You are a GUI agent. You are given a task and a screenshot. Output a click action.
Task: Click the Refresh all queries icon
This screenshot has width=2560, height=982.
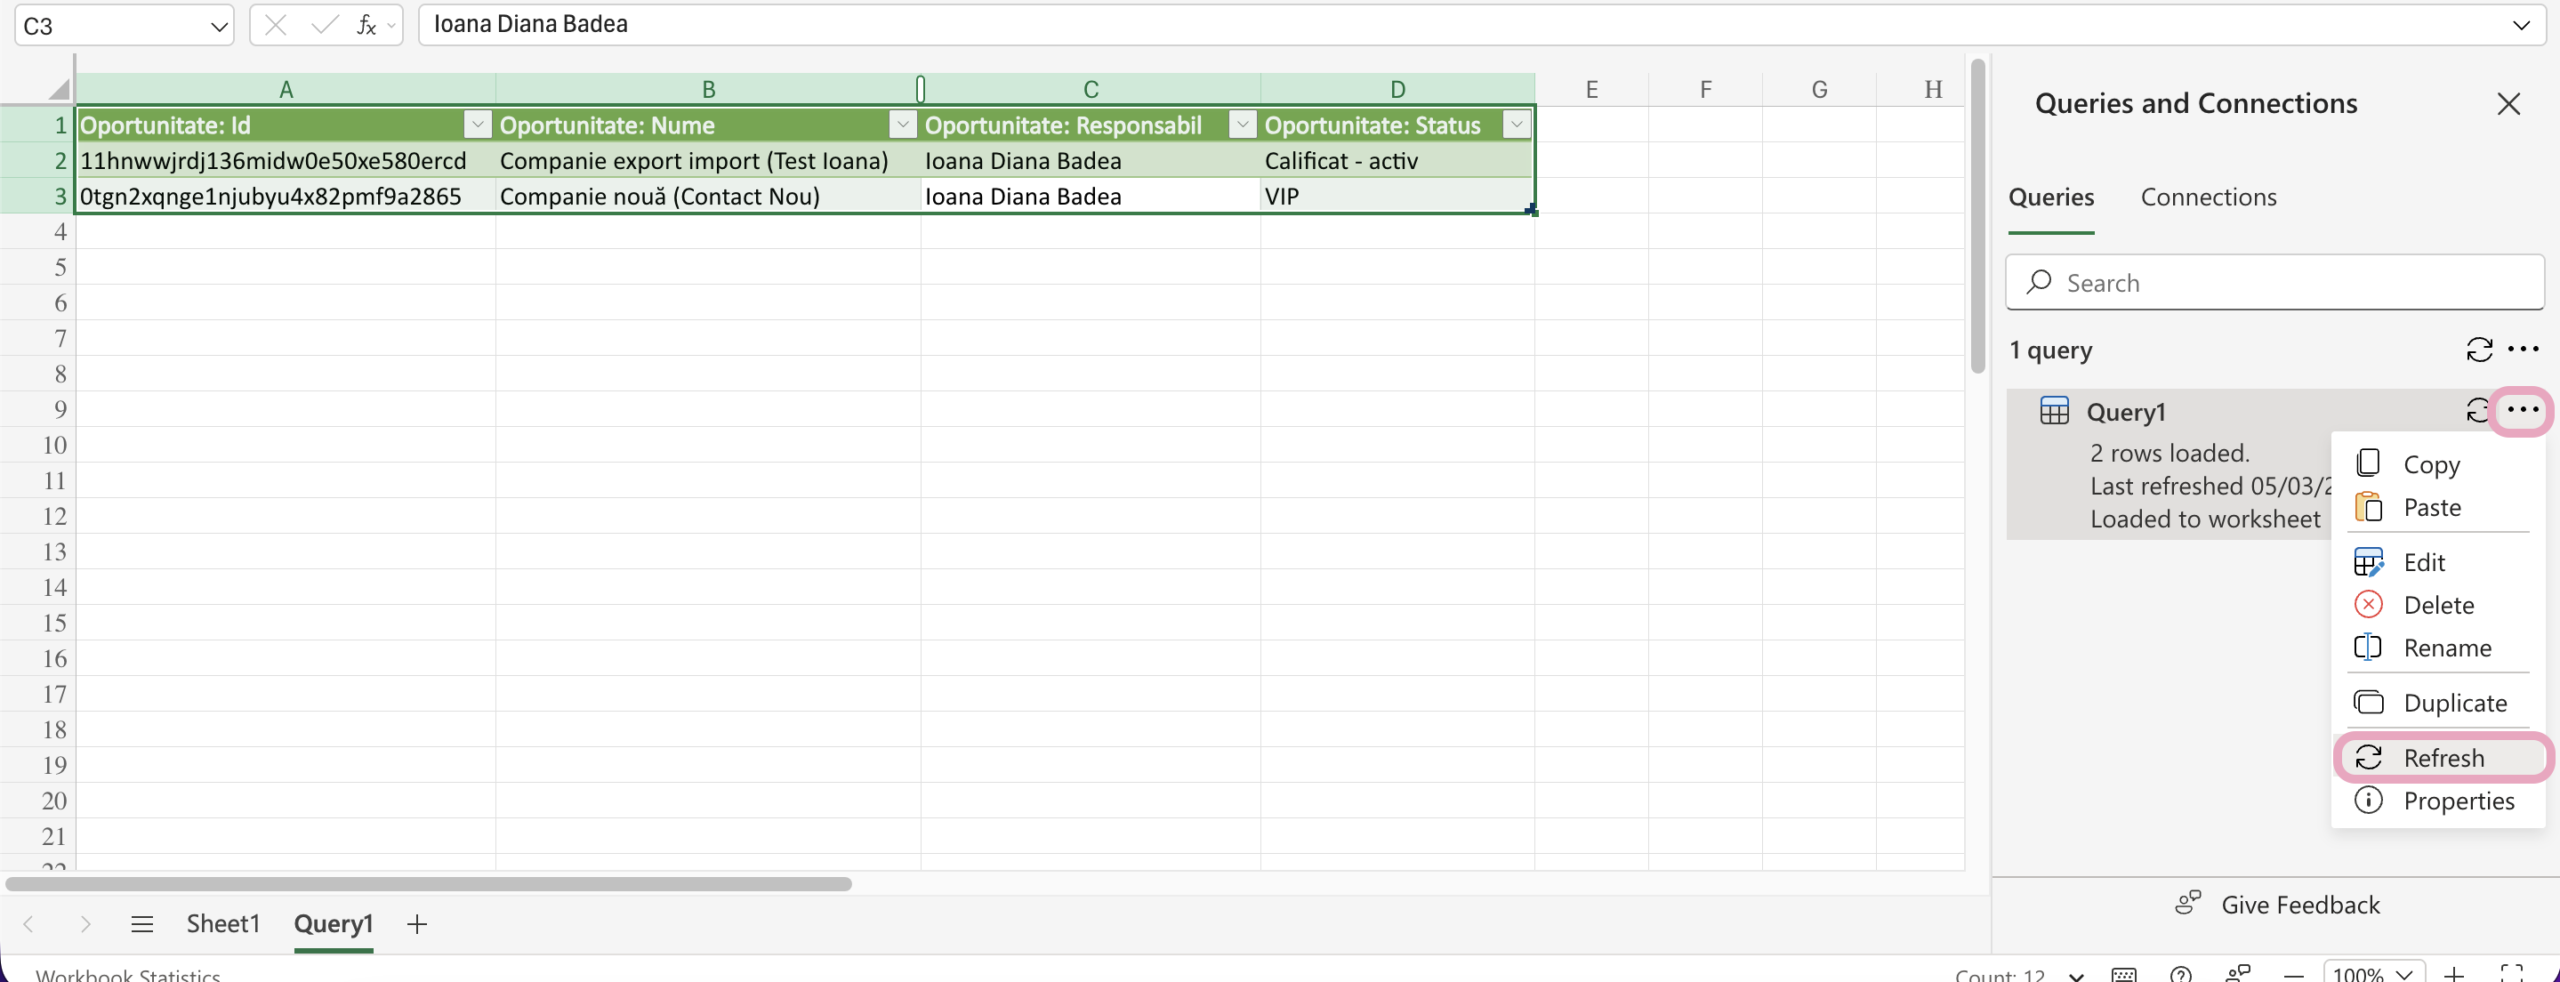pos(2478,350)
